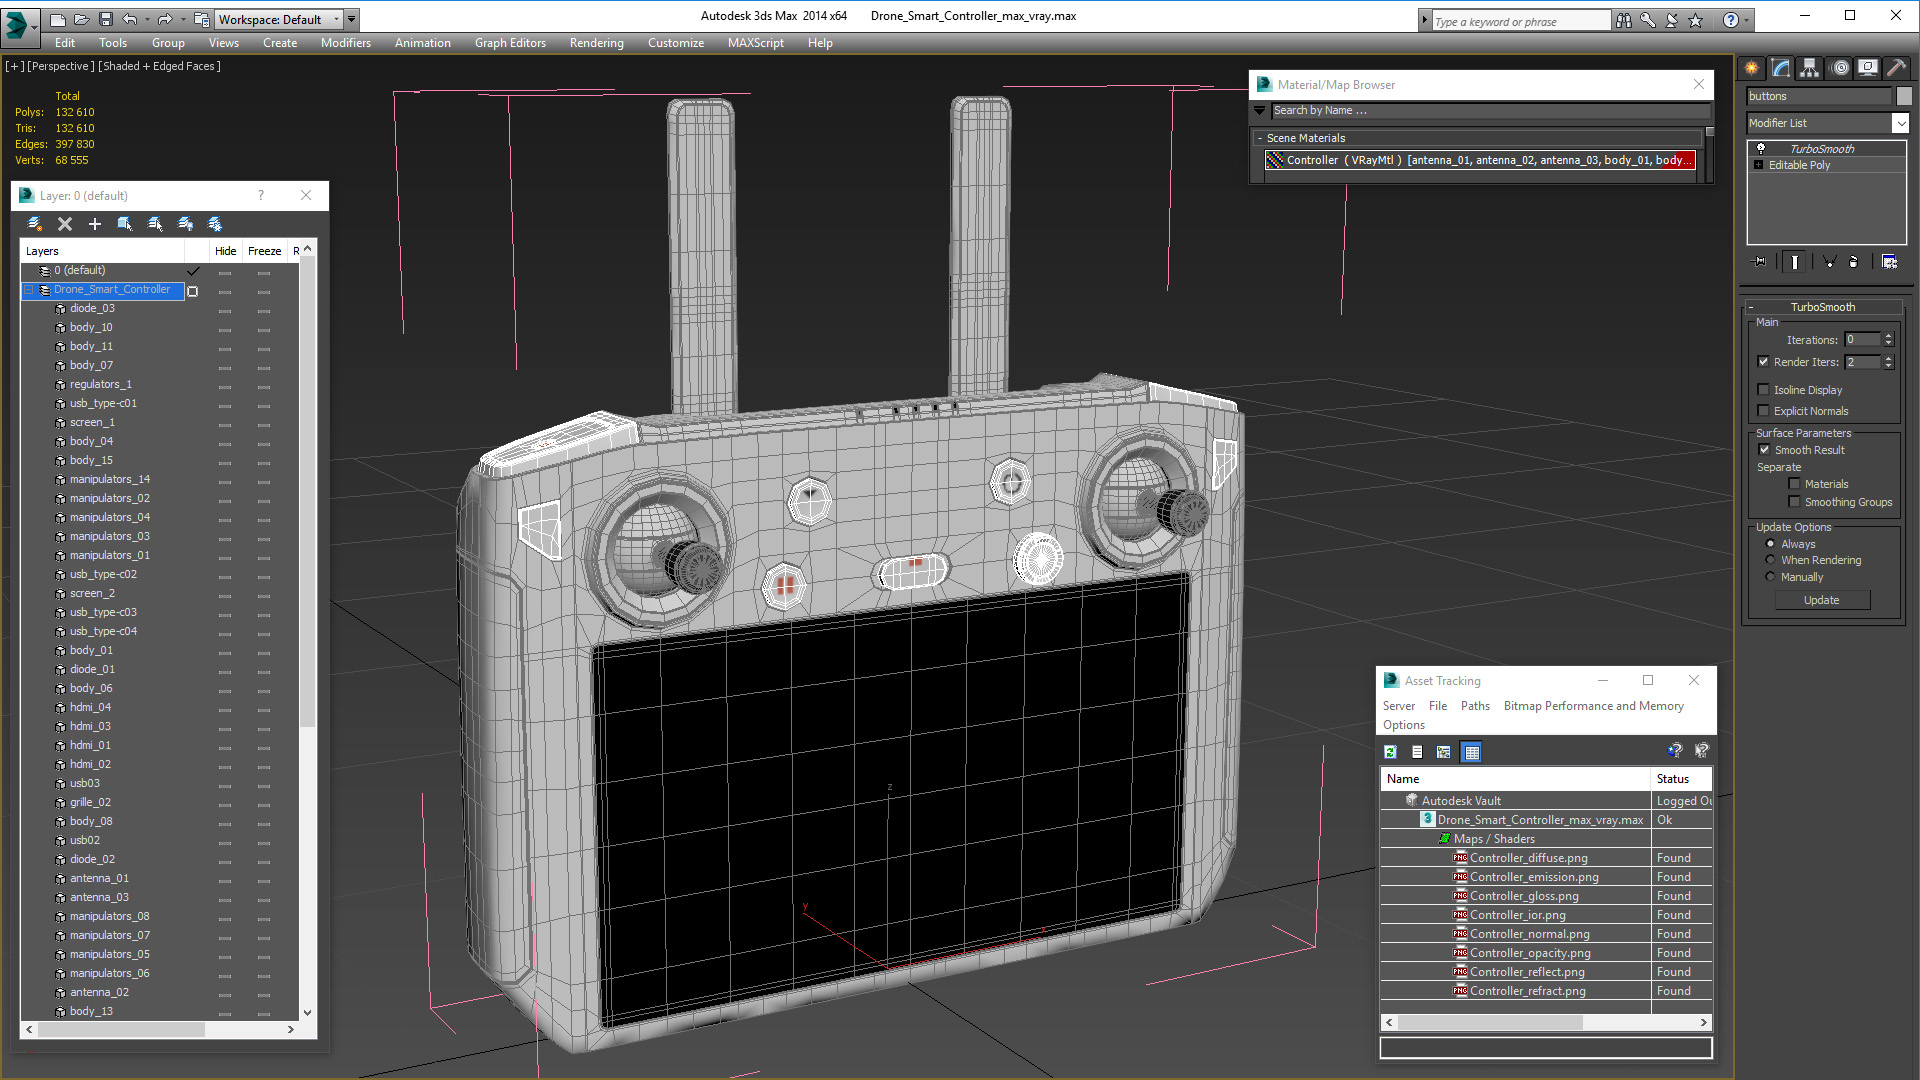This screenshot has width=1920, height=1080.
Task: Click the Redo arrow icon
Action: click(x=165, y=19)
